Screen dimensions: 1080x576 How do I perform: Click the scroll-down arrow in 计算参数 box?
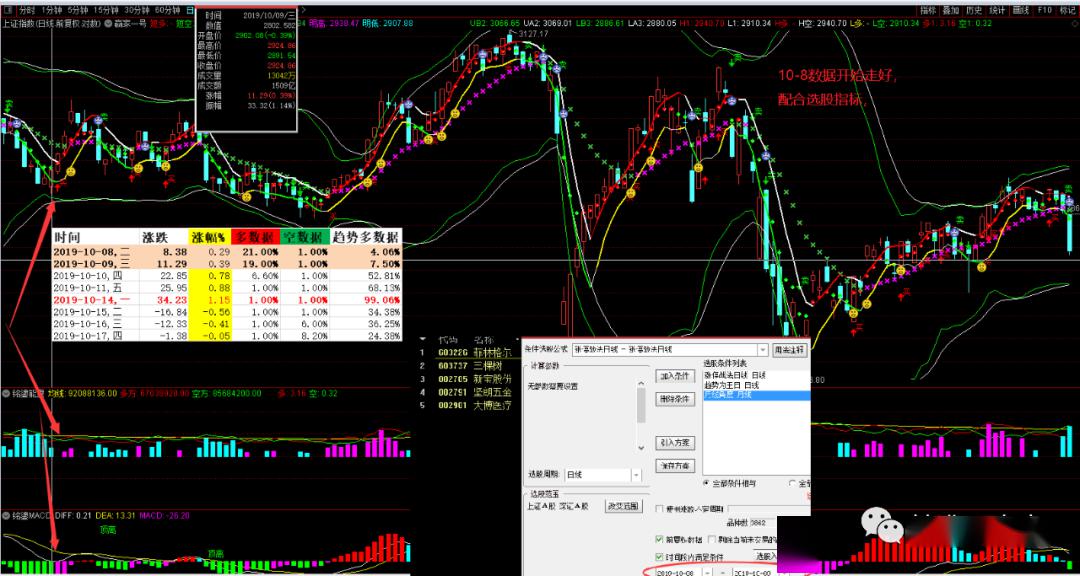641,448
